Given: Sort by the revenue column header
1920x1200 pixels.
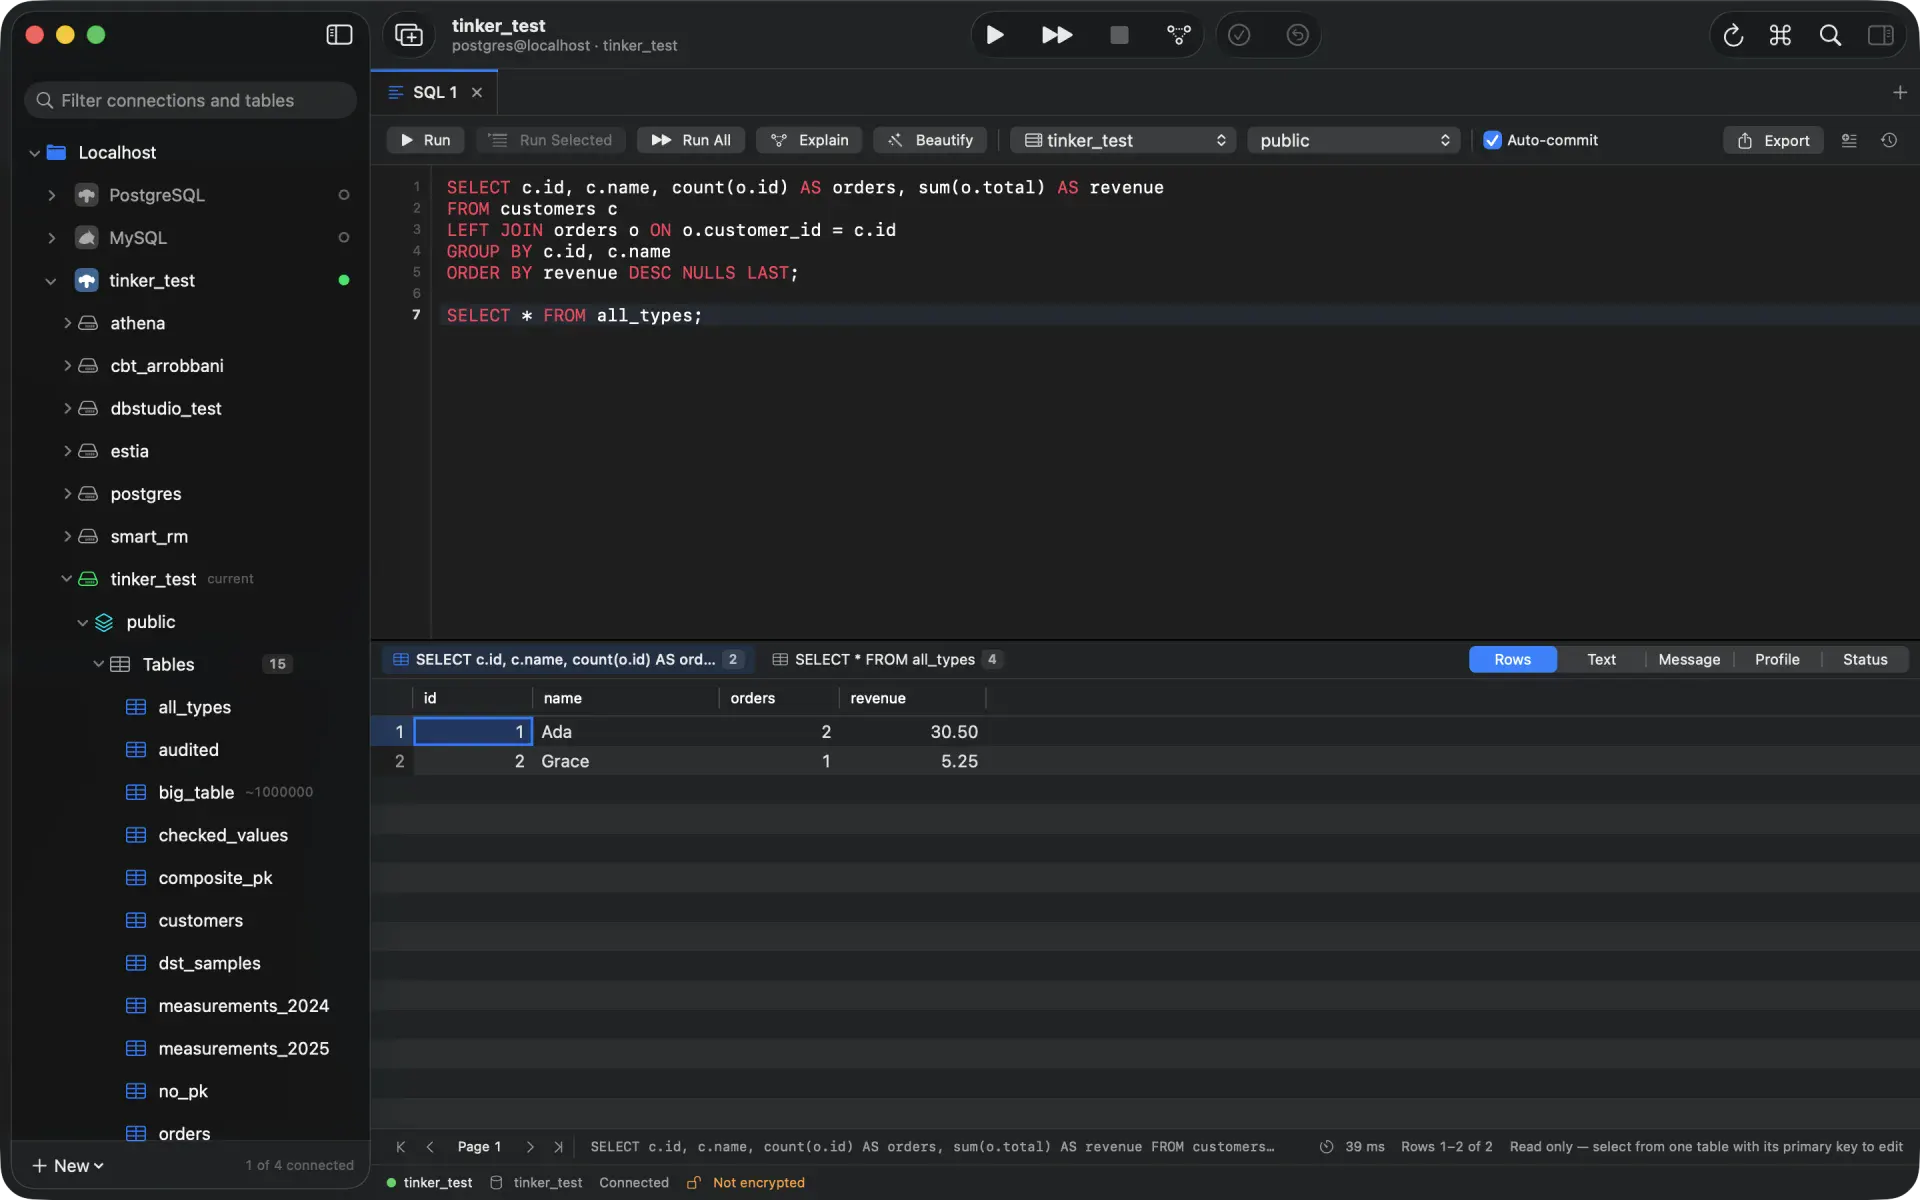Looking at the screenshot, I should [x=911, y=698].
